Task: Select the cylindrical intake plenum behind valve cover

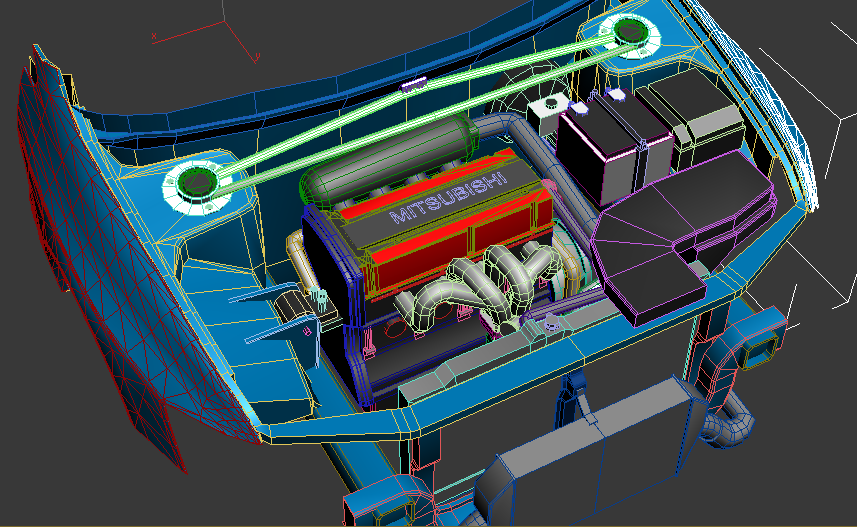Action: [x=391, y=160]
